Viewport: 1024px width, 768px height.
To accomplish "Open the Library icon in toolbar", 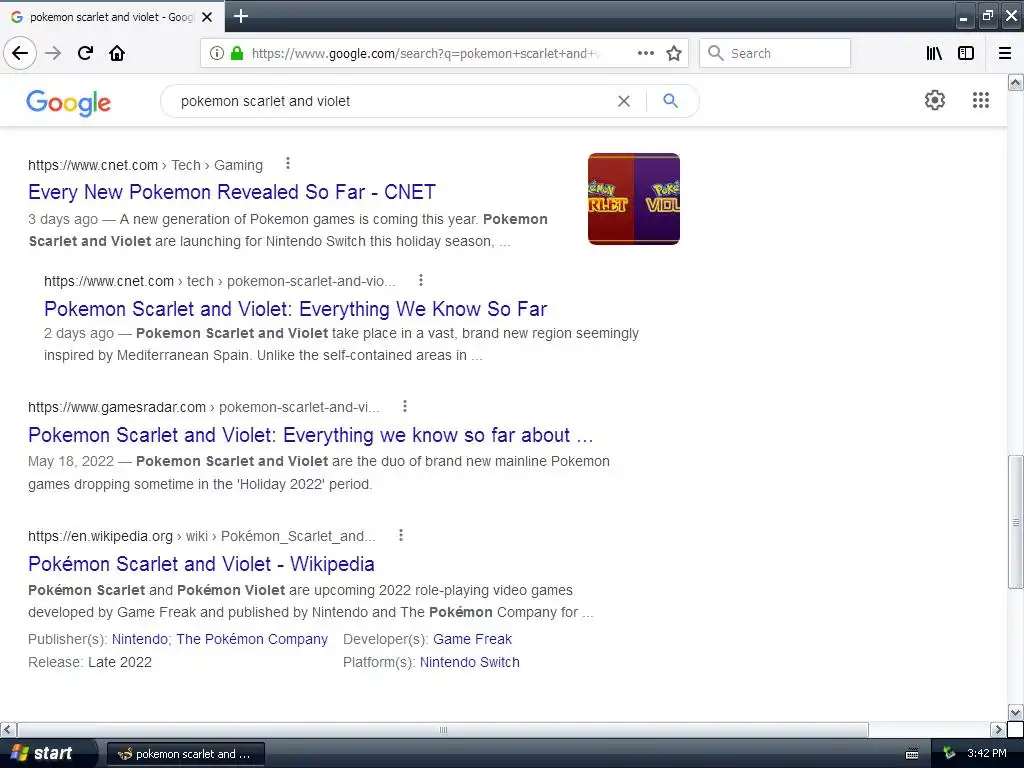I will tap(934, 53).
